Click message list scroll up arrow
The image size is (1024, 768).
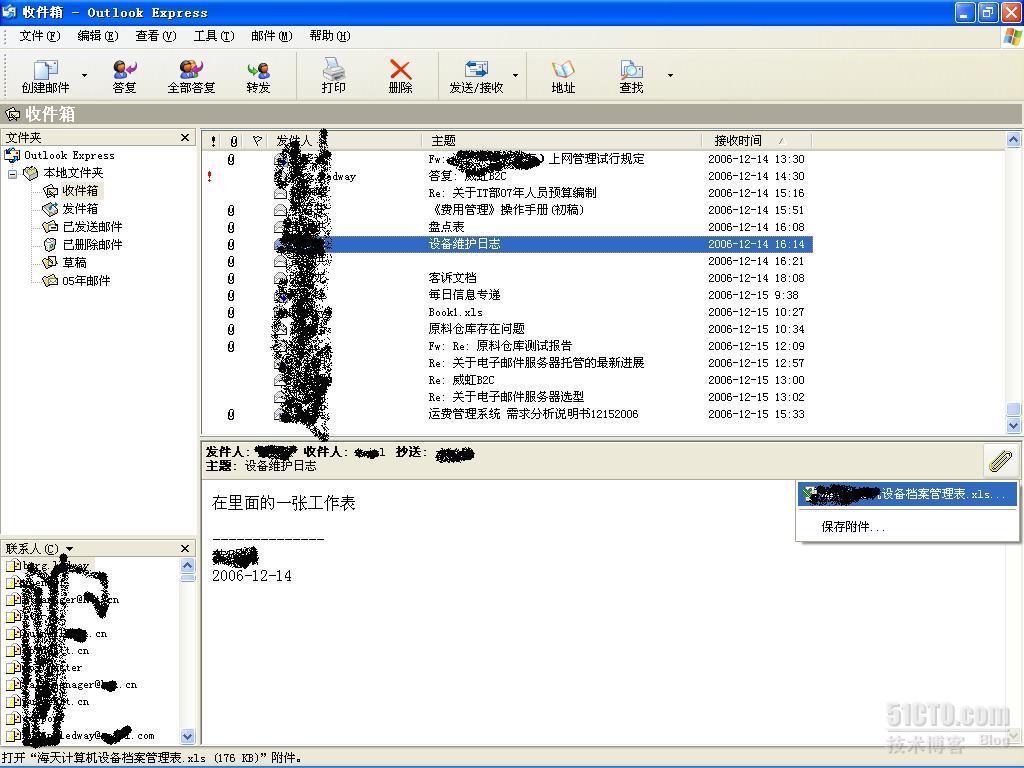point(1013,139)
